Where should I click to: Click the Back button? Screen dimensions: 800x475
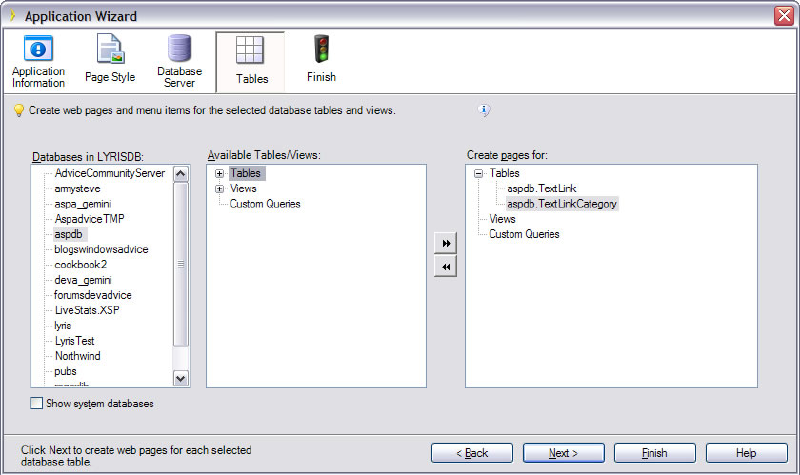coord(472,453)
